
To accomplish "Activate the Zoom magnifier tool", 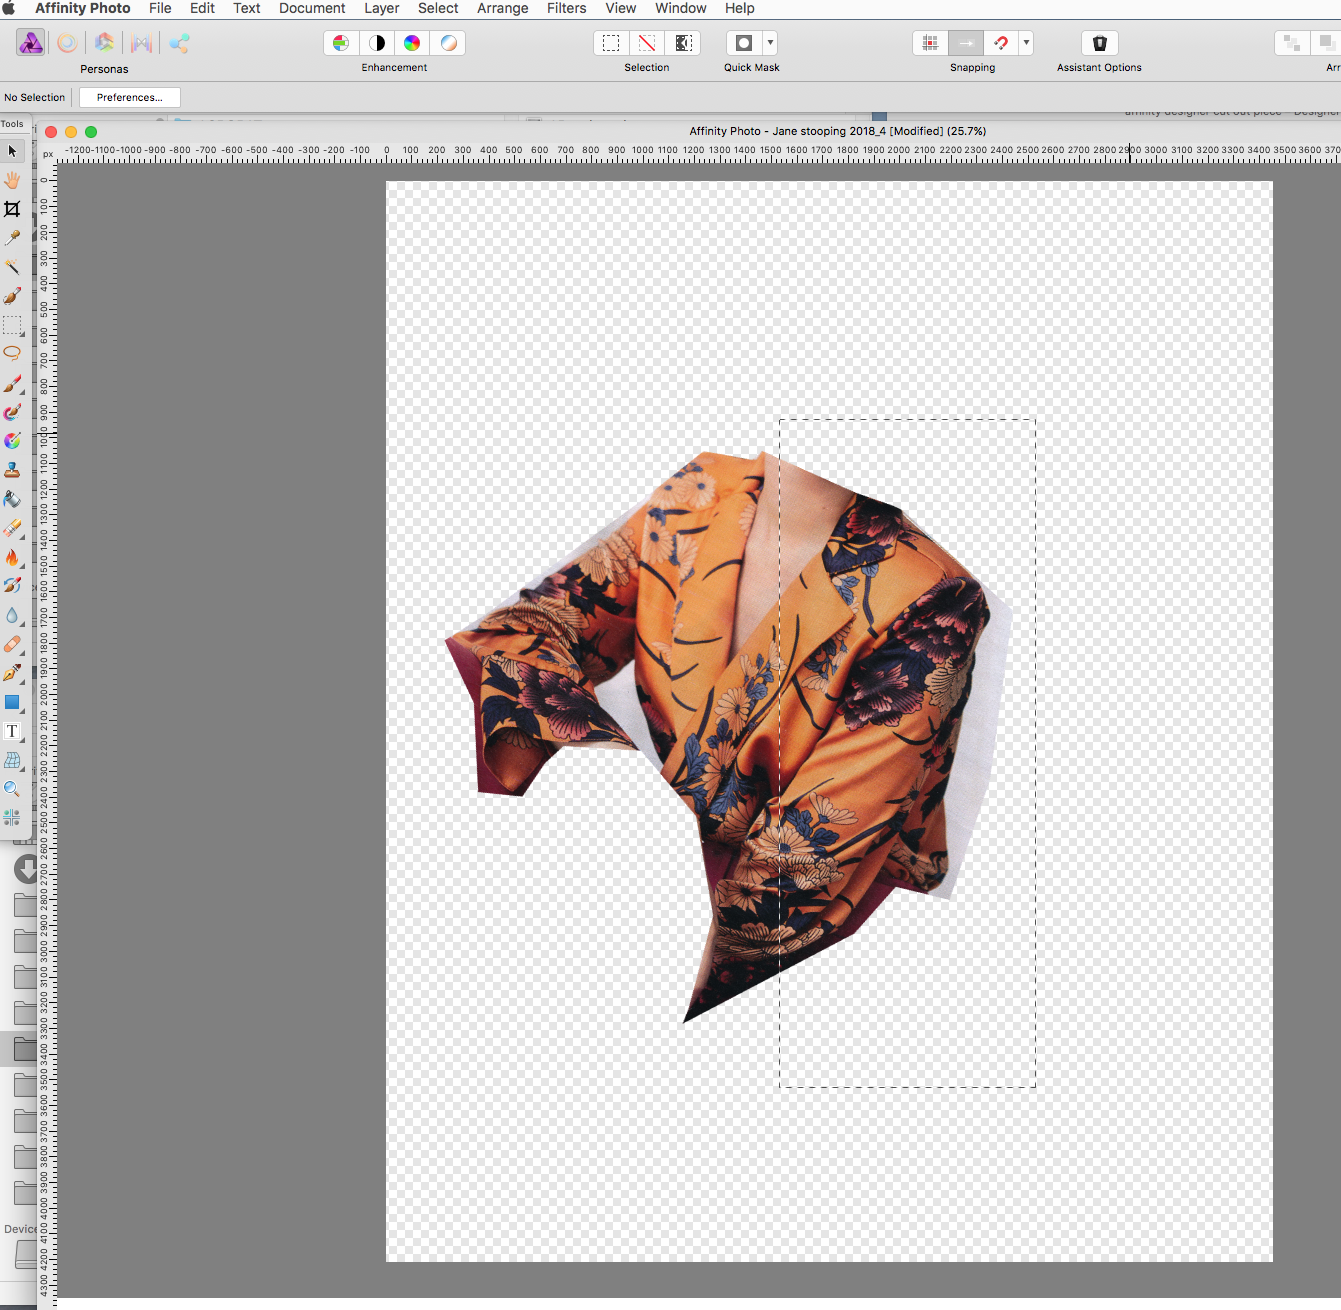I will click(12, 789).
